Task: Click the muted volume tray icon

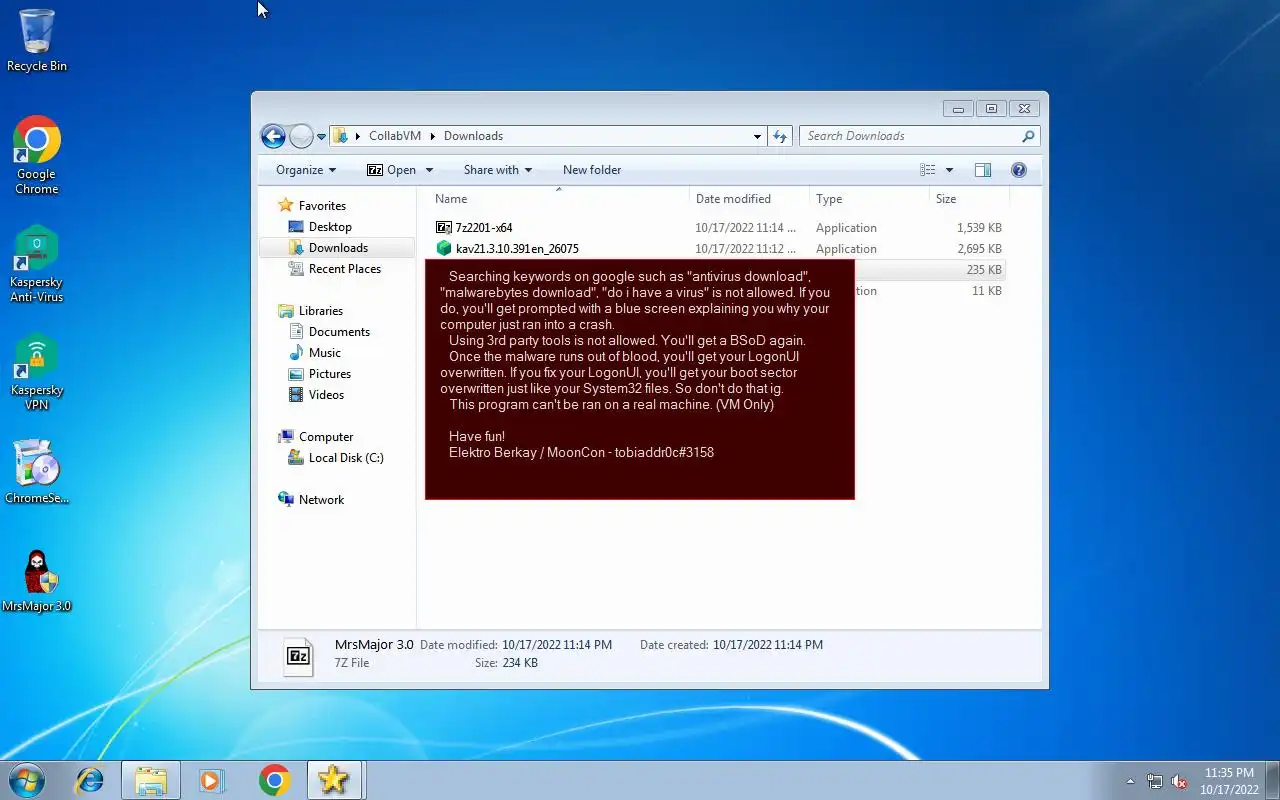Action: [1180, 781]
